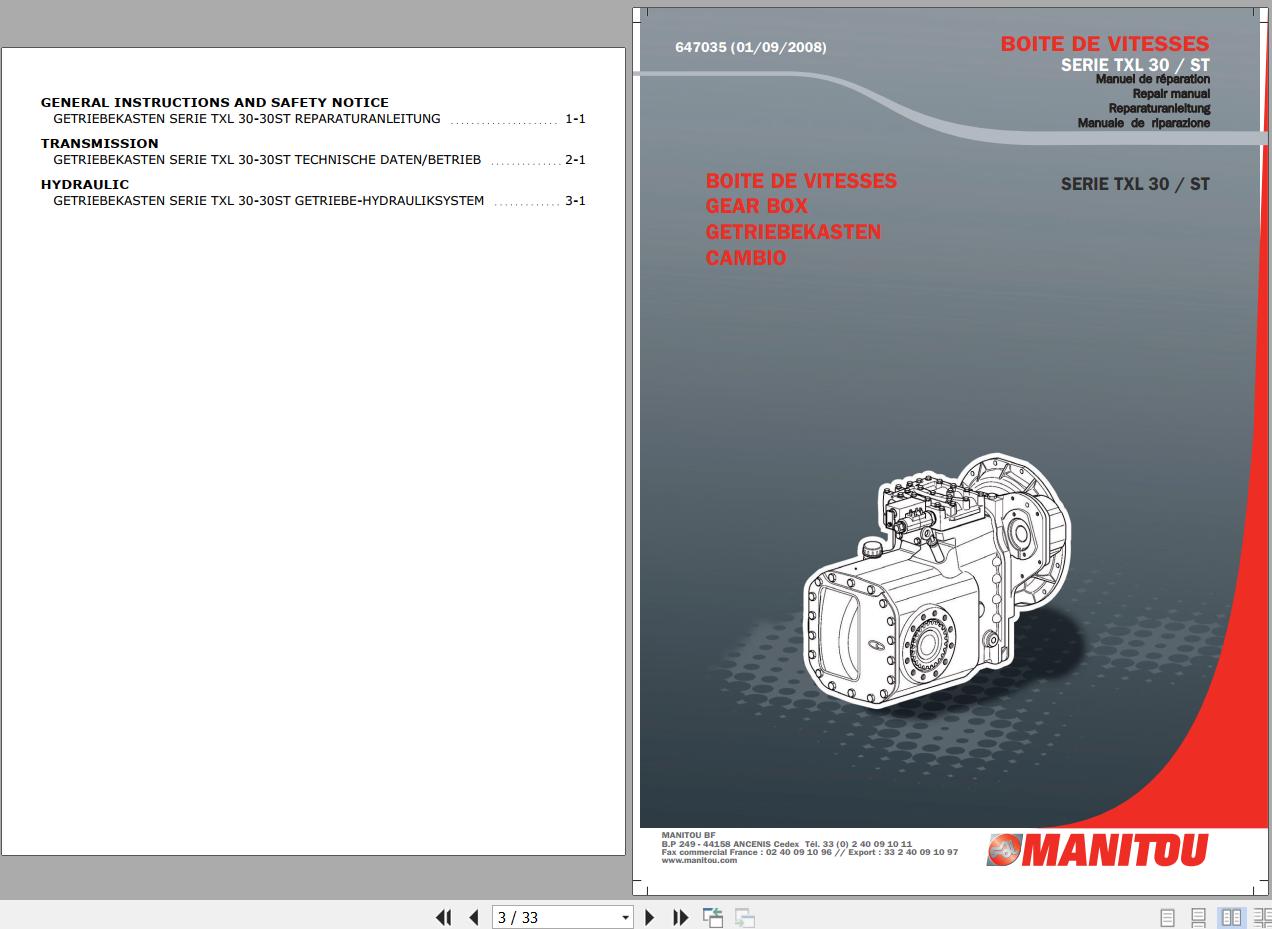Image resolution: width=1272 pixels, height=929 pixels.
Task: Click page reference 1-1
Action: [x=575, y=119]
